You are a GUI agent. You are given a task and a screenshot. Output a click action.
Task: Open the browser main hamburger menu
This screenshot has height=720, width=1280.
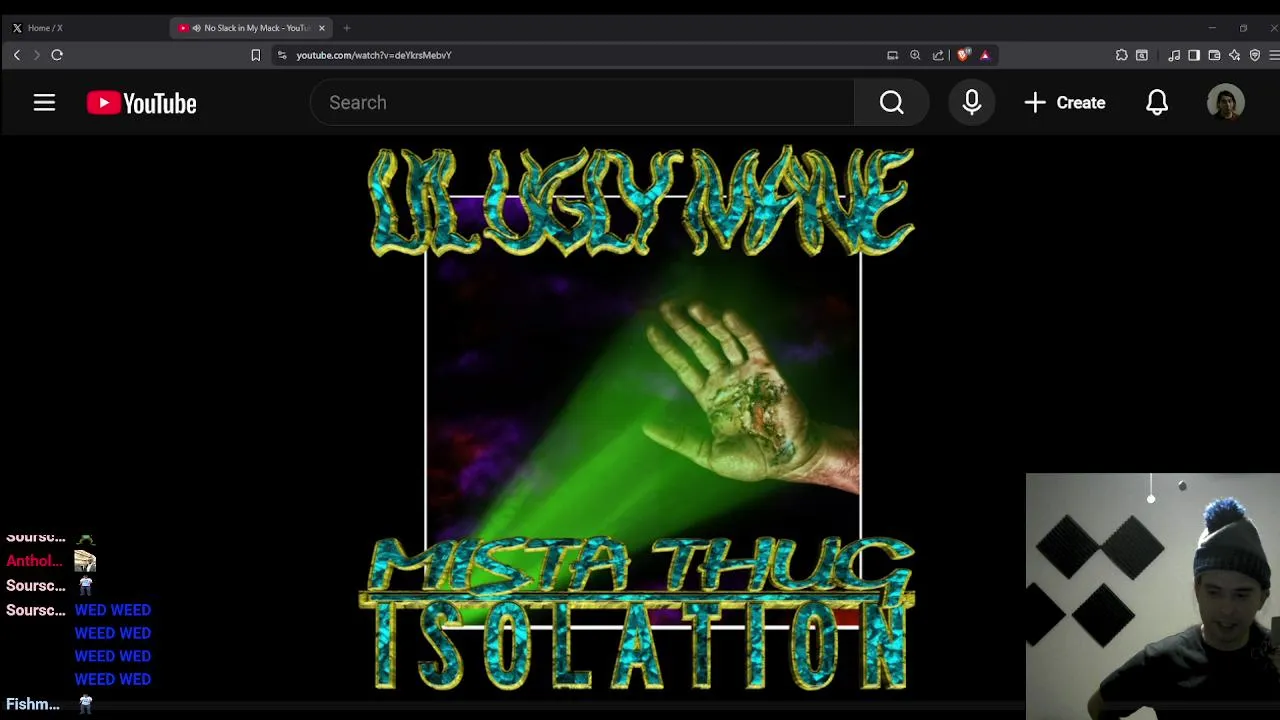tap(1273, 55)
